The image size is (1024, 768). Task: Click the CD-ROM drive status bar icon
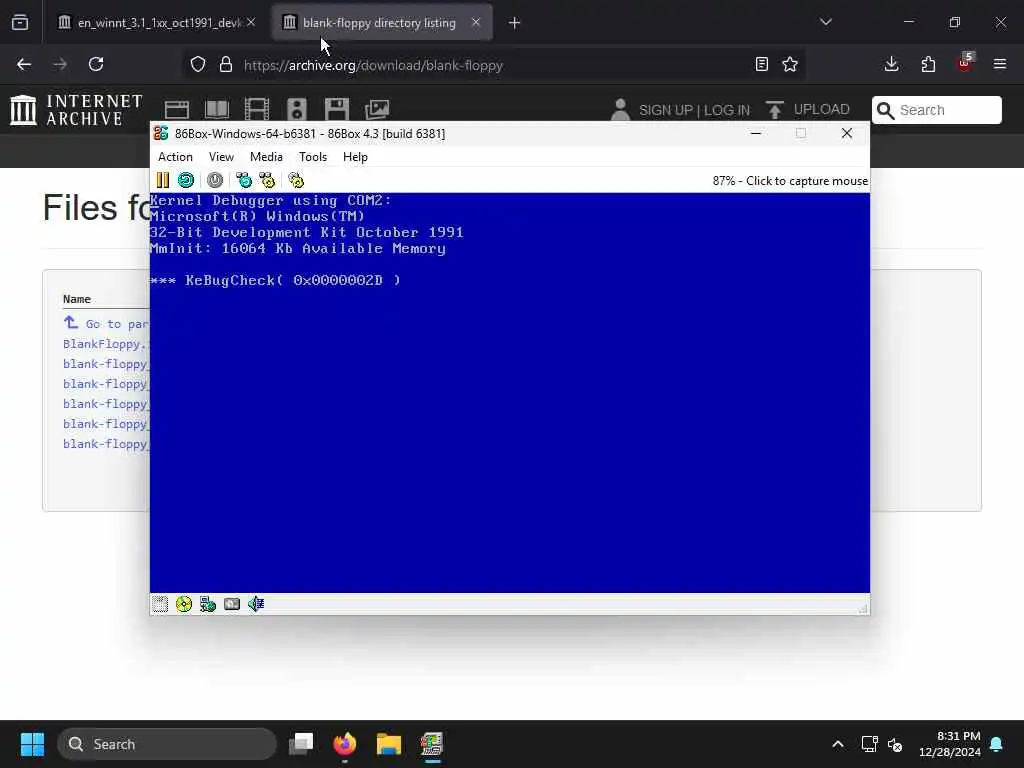pyautogui.click(x=184, y=604)
